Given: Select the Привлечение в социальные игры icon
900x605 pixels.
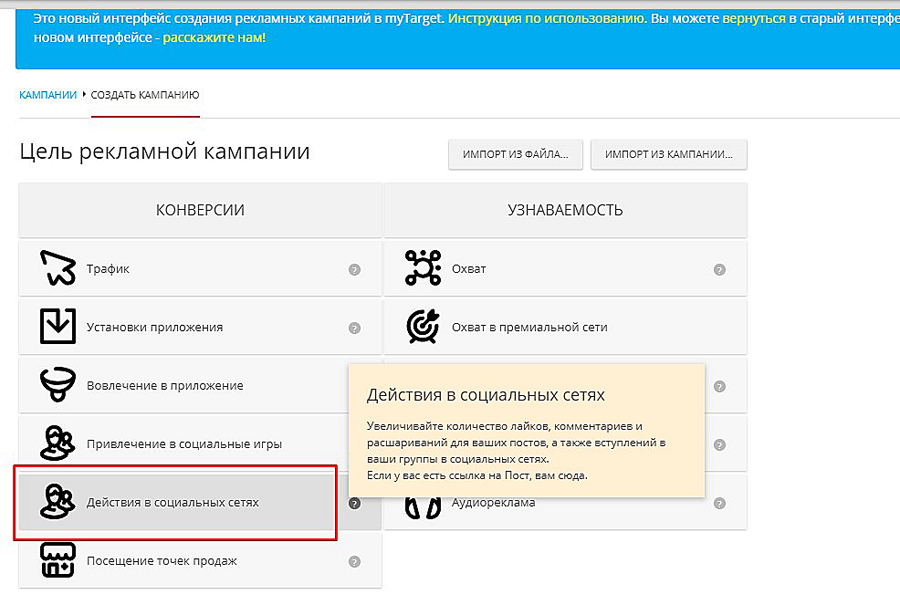Looking at the screenshot, I should [x=57, y=443].
